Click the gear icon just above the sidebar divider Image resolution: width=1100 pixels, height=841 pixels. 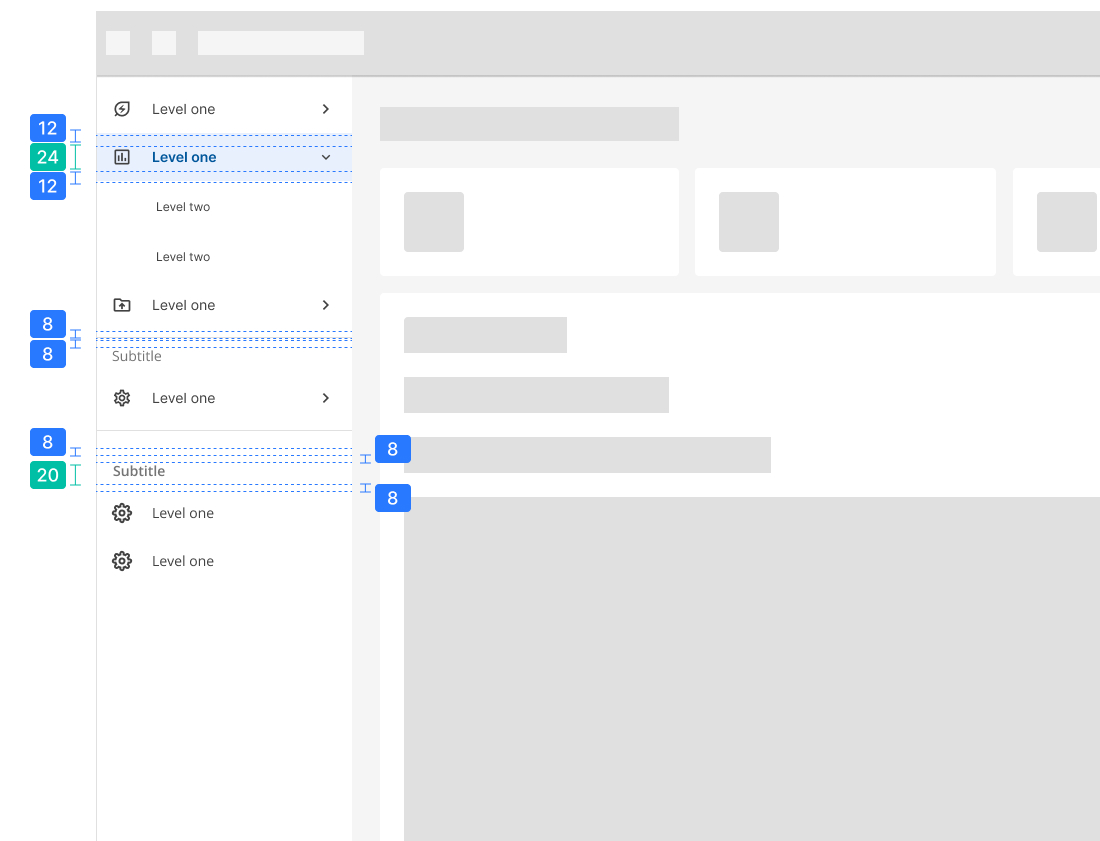tap(122, 398)
